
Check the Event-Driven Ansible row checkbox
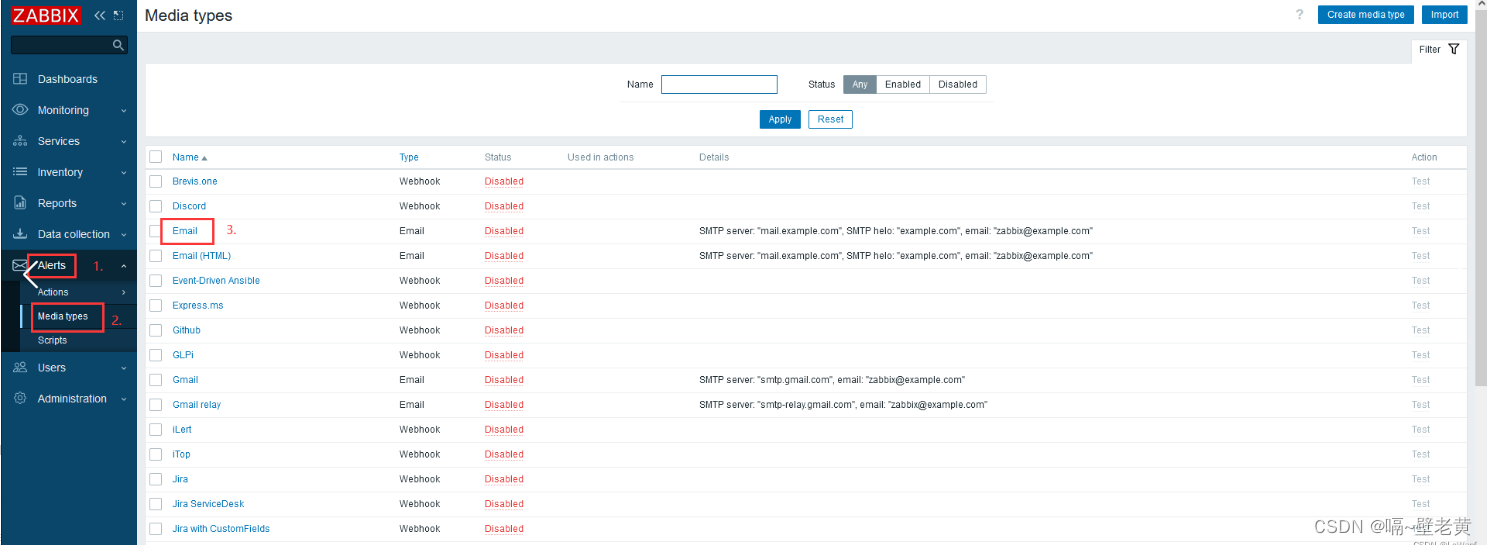point(155,281)
